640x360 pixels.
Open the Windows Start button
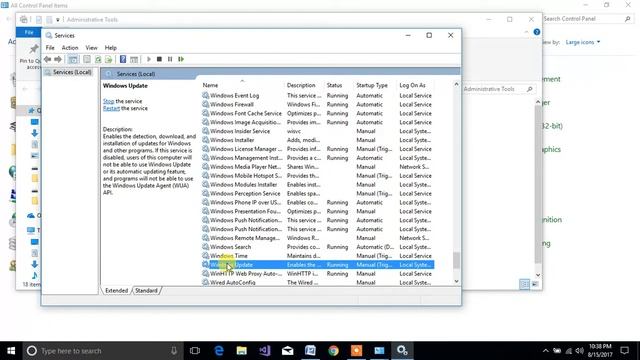(11, 351)
